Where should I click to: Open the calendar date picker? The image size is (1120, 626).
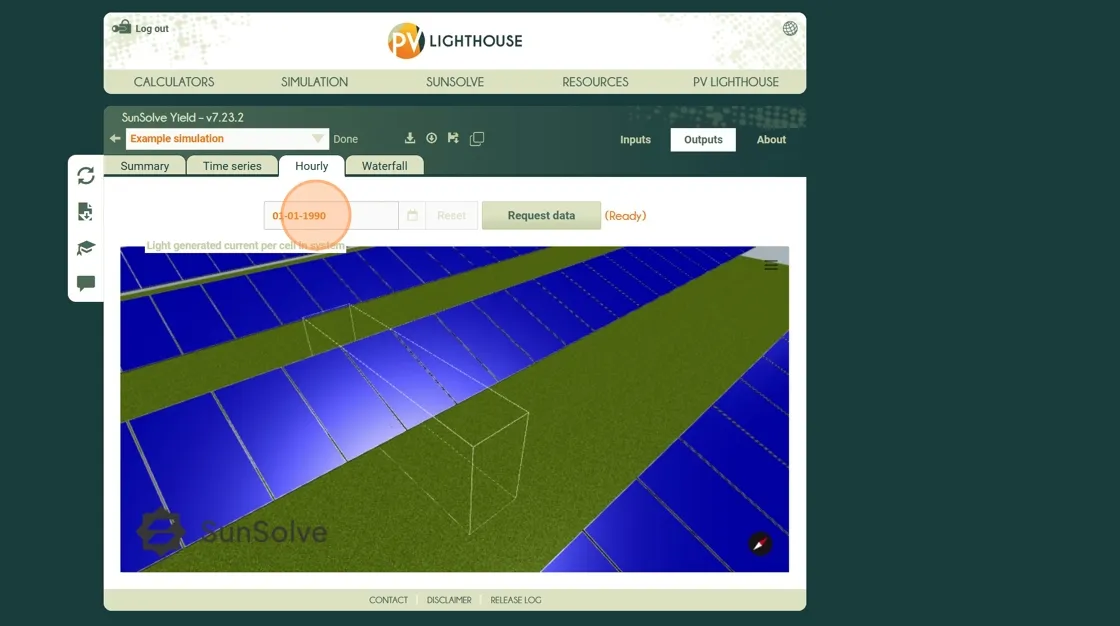[412, 216]
